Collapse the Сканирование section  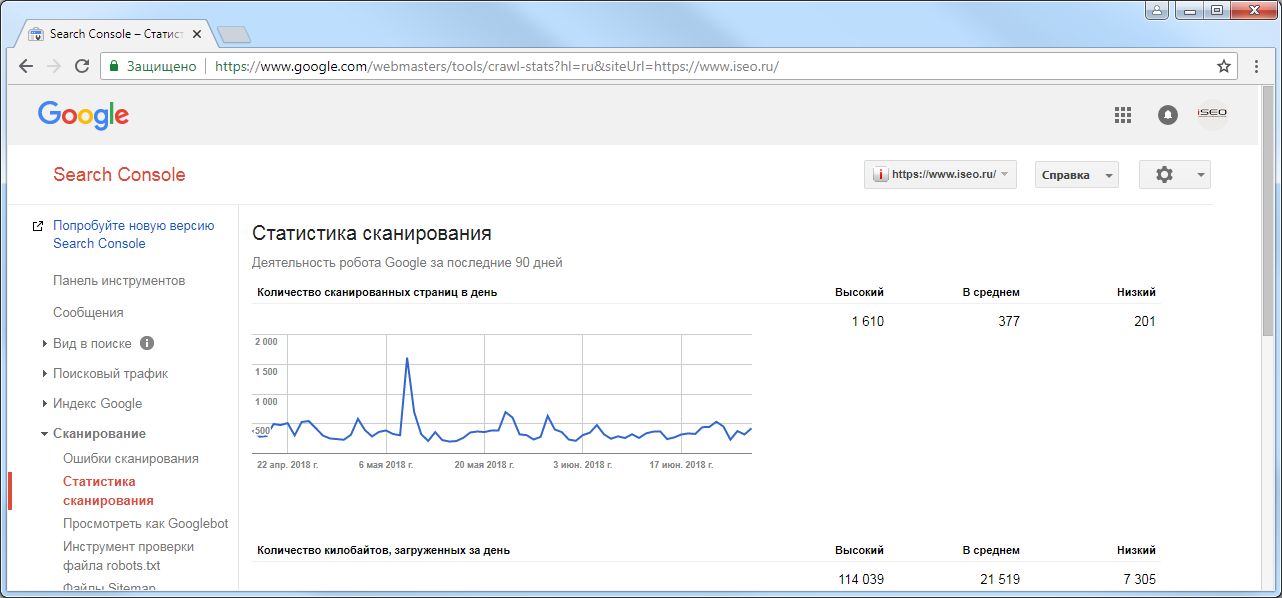99,434
